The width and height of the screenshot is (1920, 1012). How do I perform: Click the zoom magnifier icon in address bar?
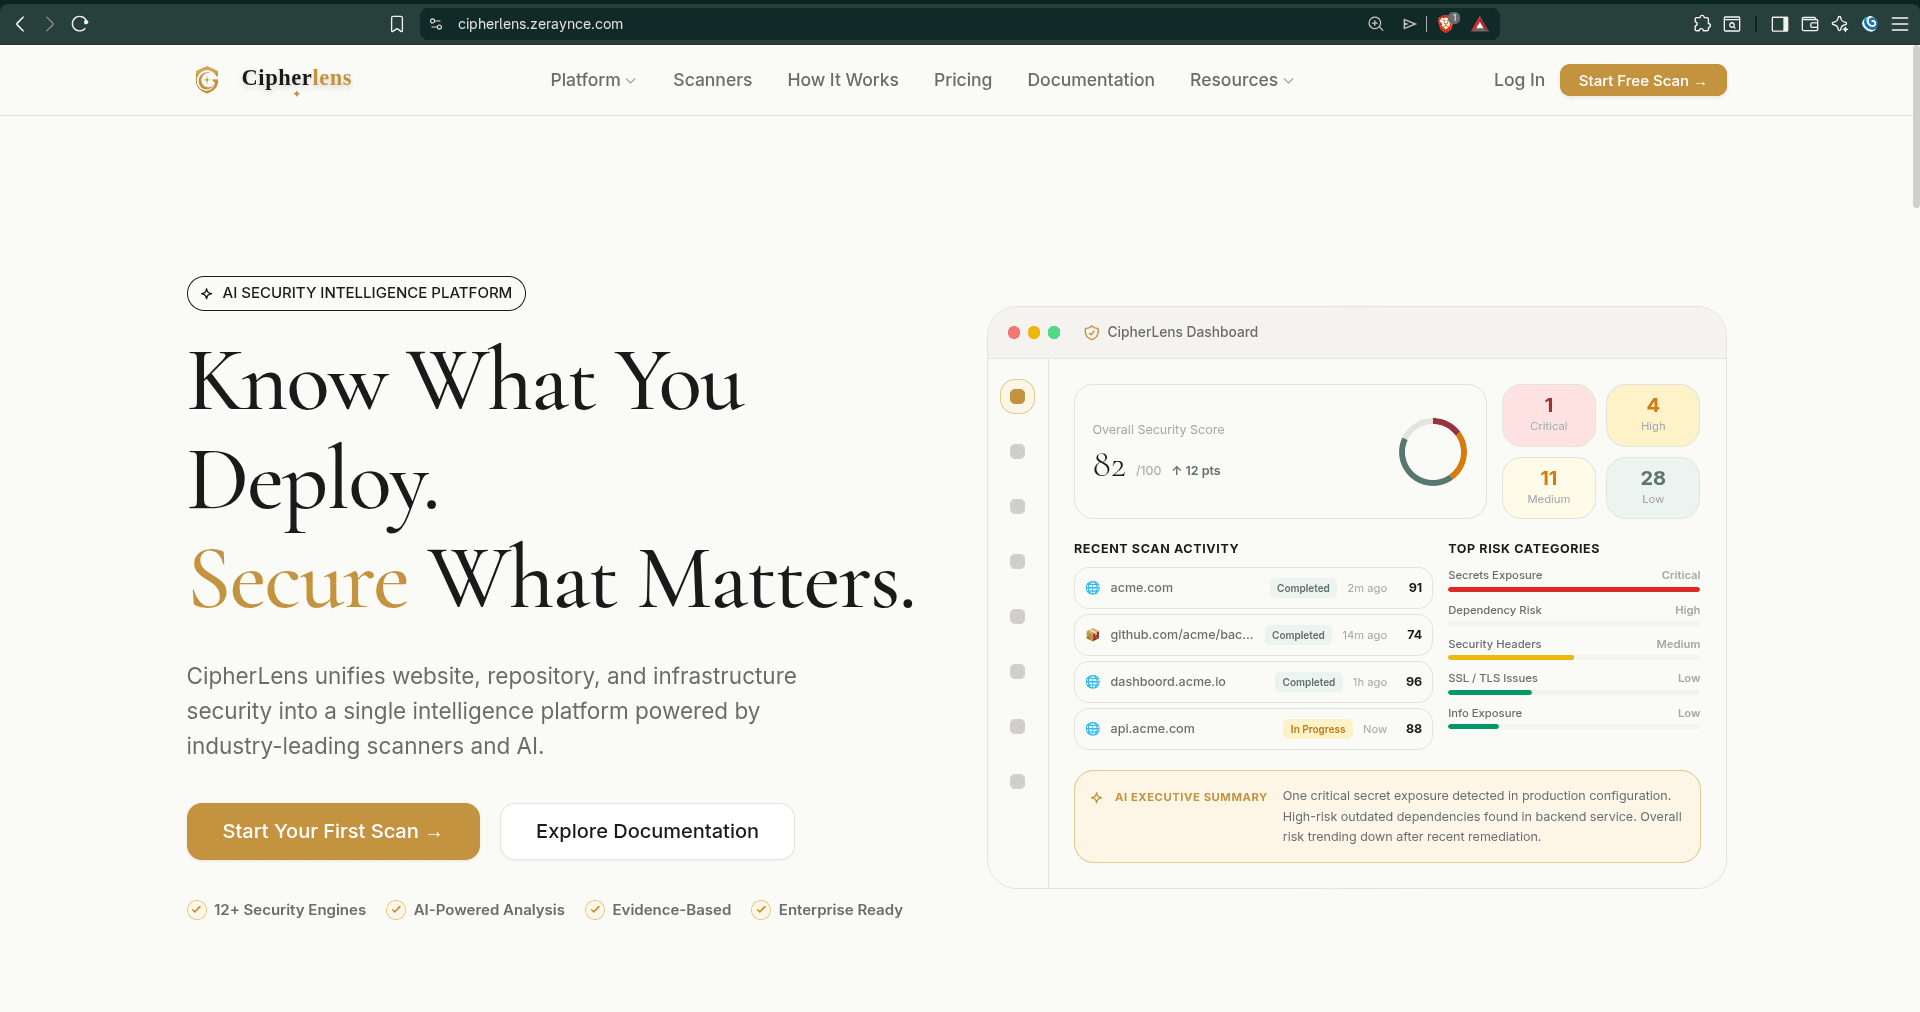coord(1376,24)
